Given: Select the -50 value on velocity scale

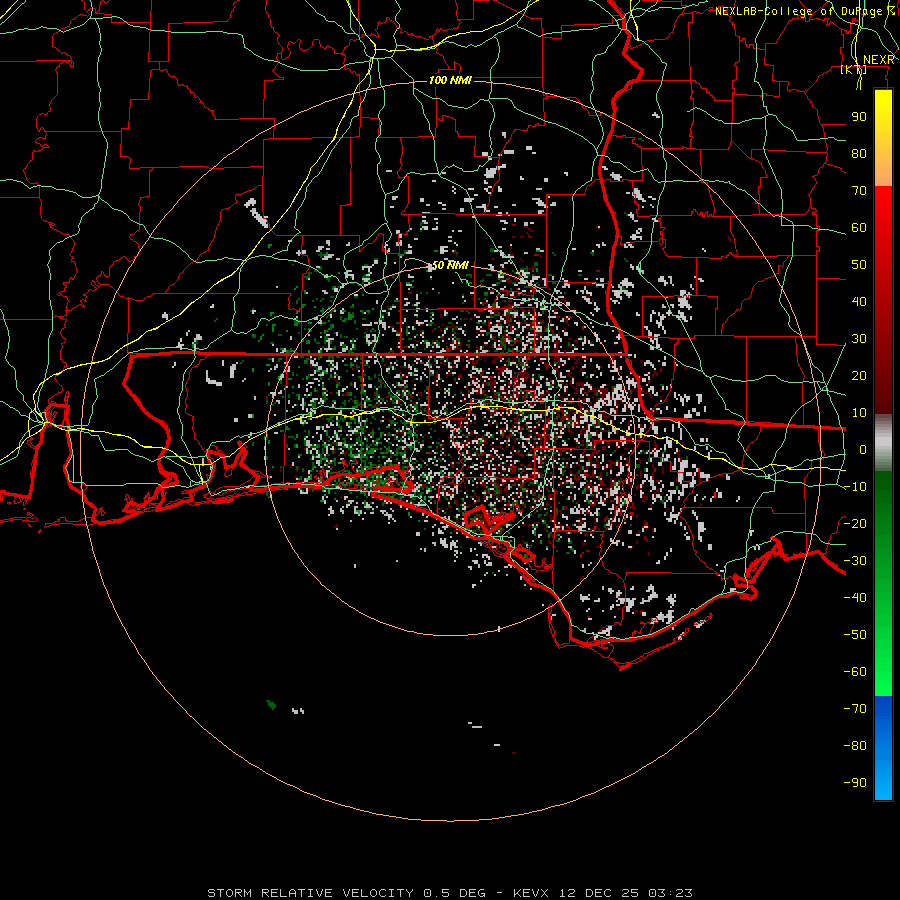Looking at the screenshot, I should coord(855,635).
